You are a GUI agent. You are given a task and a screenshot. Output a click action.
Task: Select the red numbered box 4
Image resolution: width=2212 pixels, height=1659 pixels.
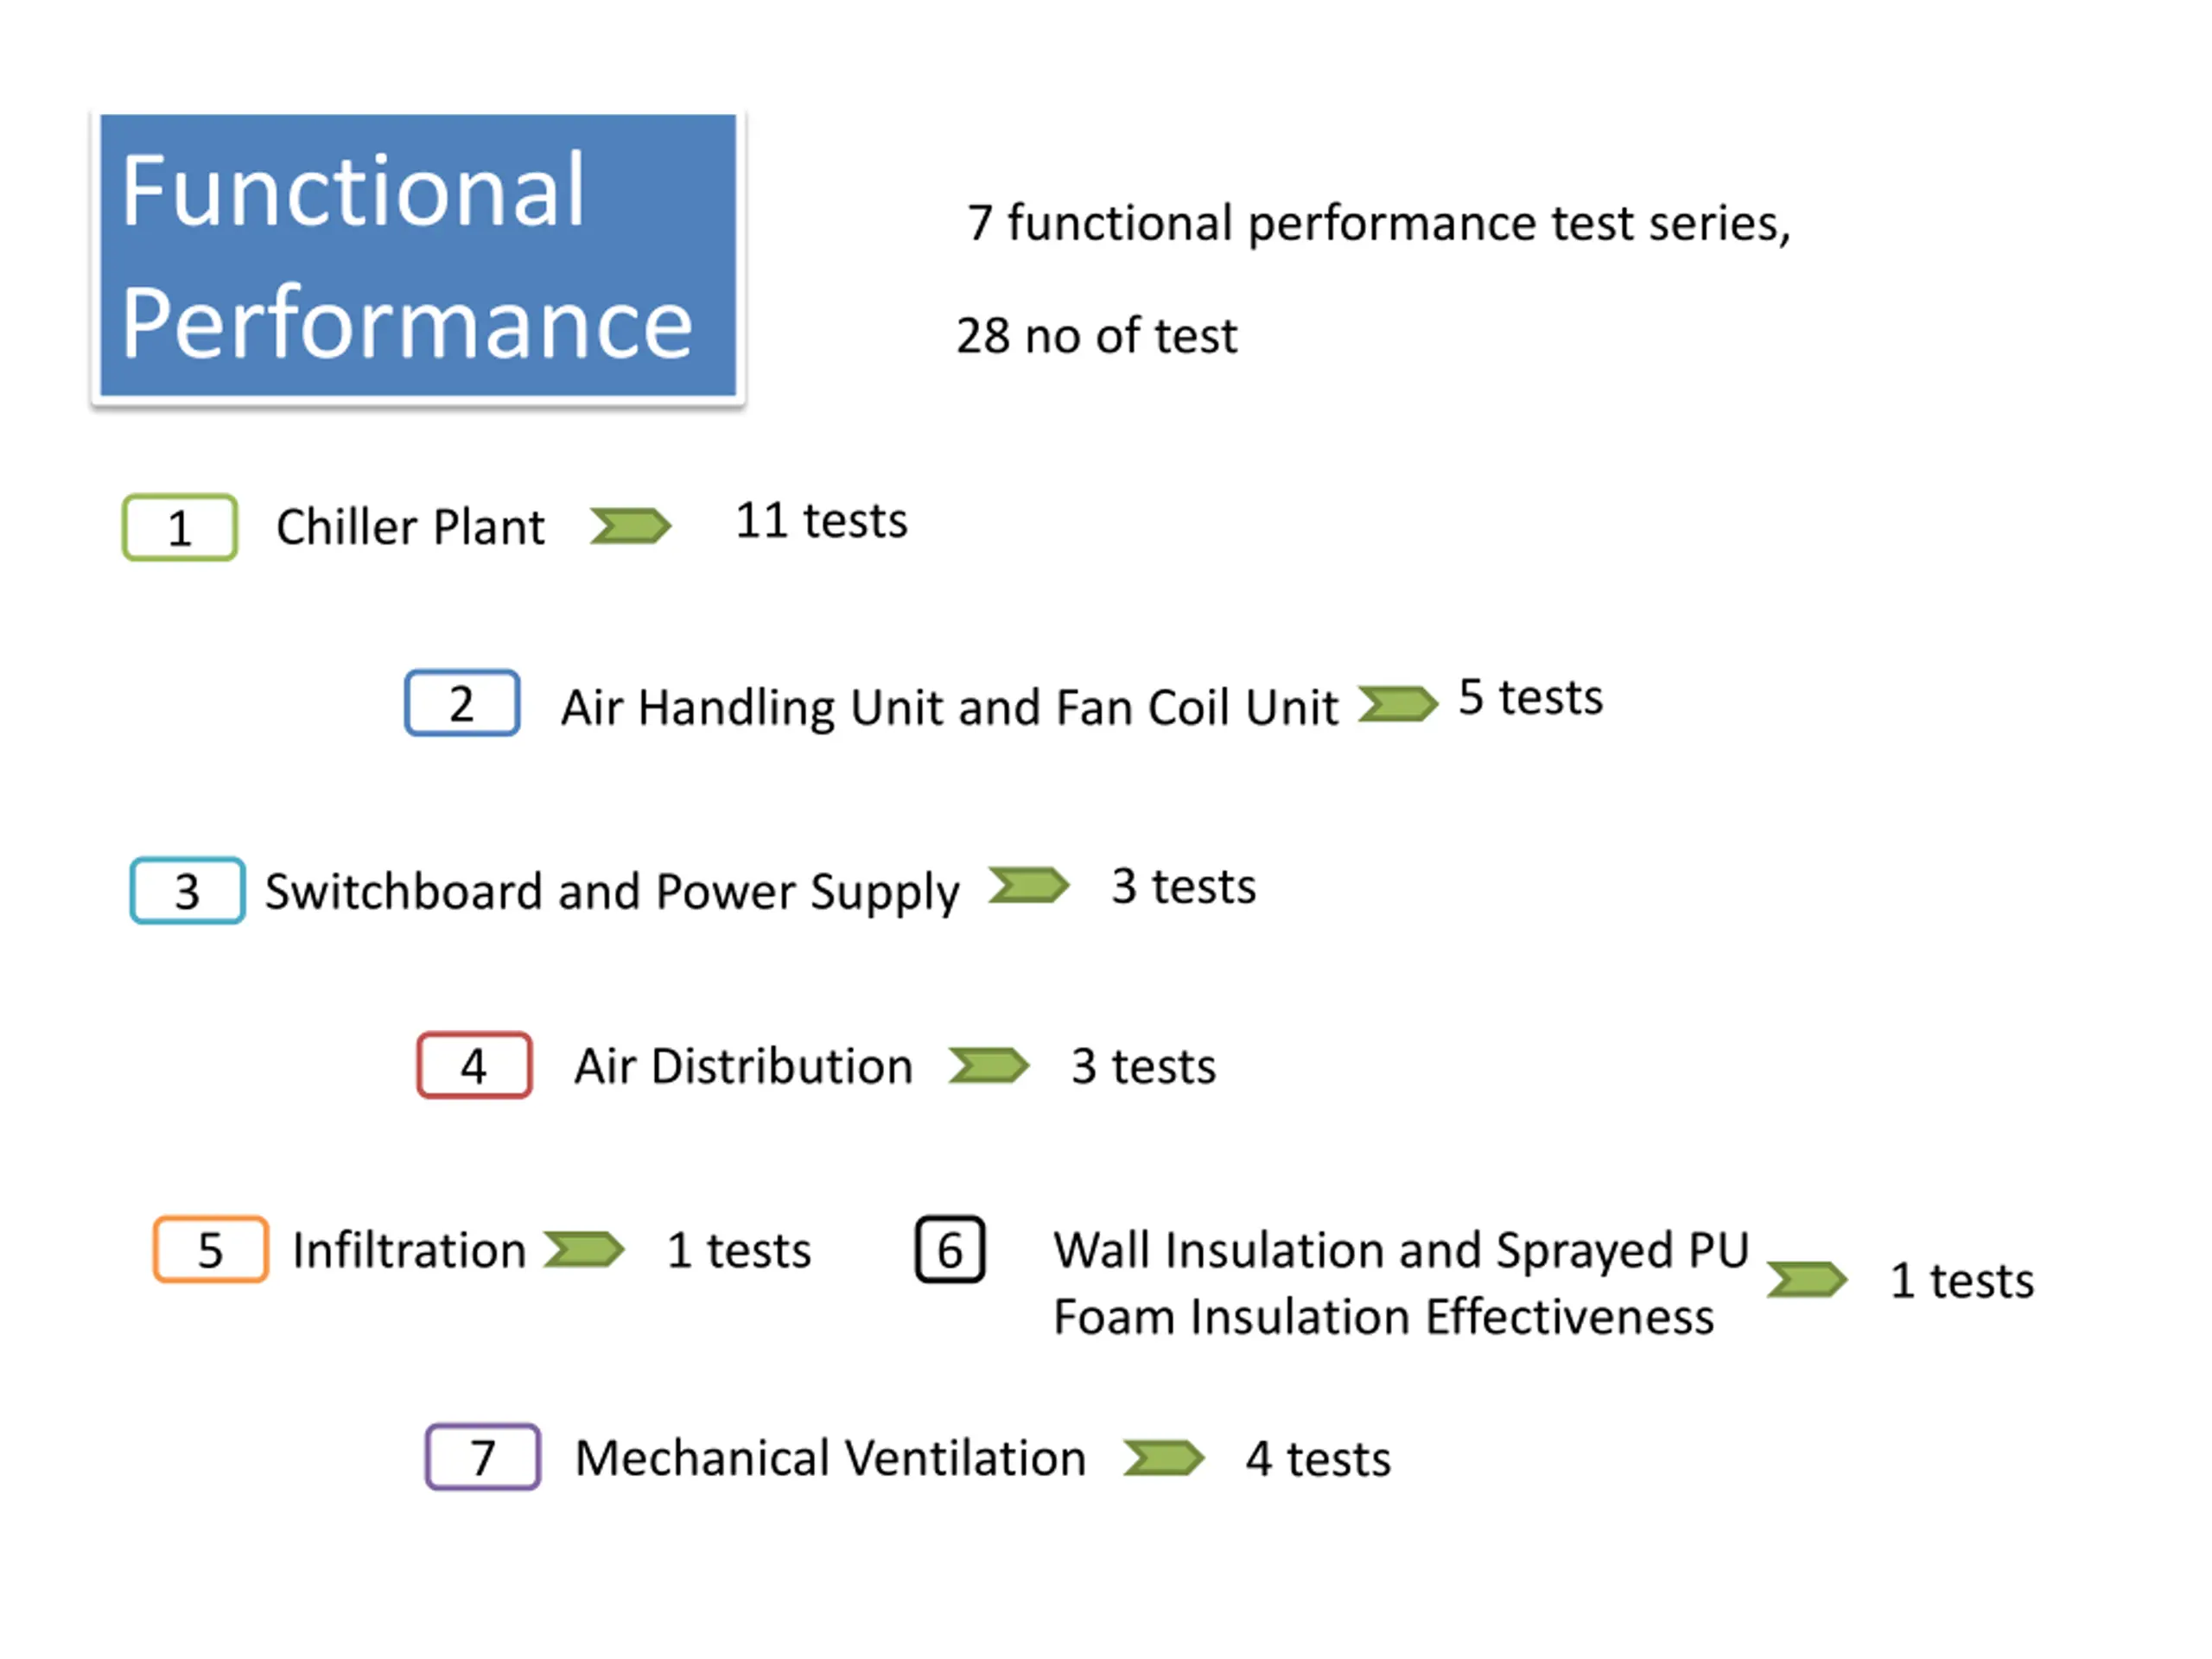(474, 1065)
